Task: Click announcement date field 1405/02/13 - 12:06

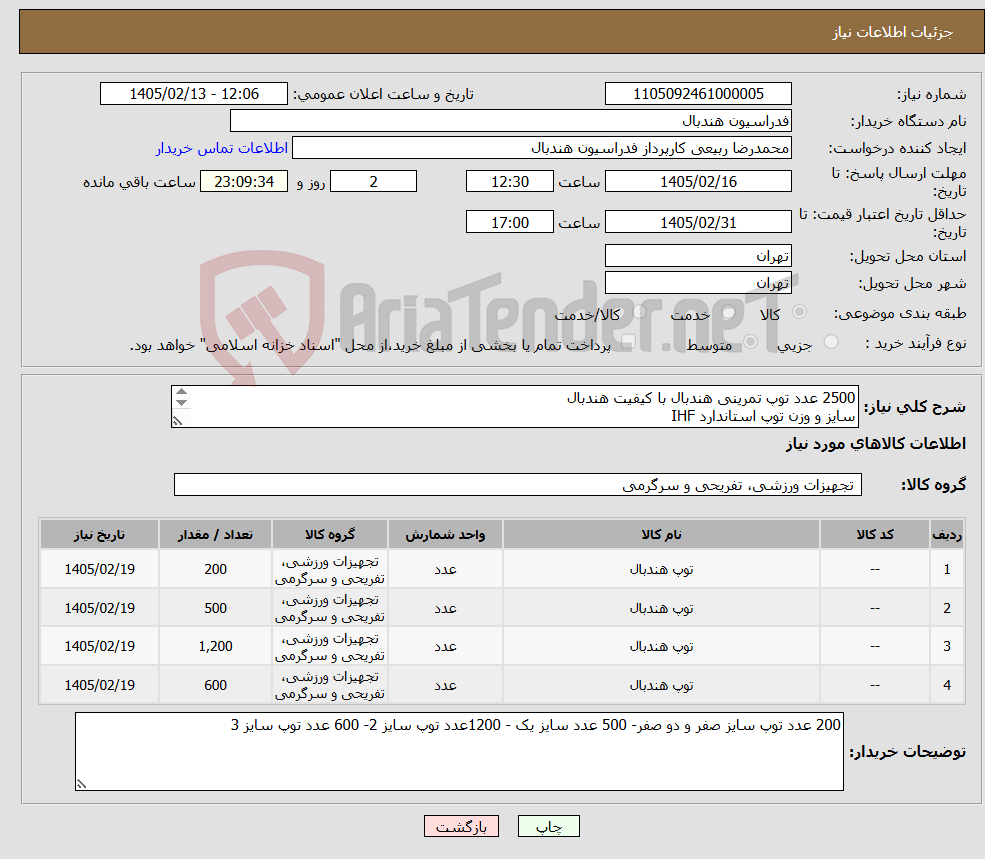Action: coord(193,94)
